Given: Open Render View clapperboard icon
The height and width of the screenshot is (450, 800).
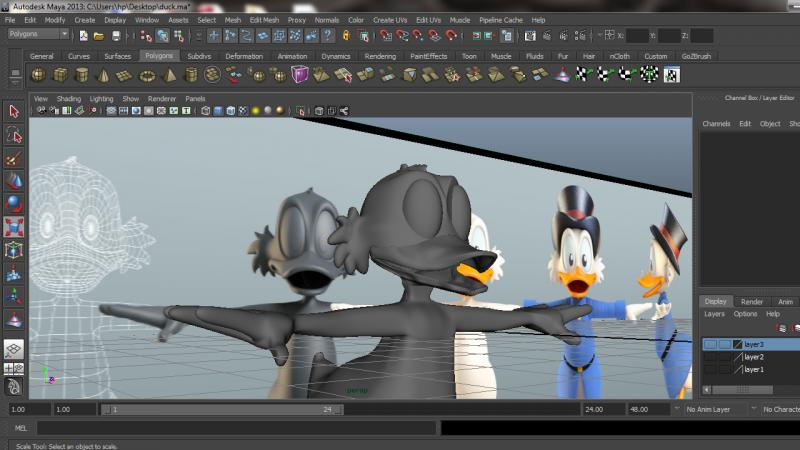Looking at the screenshot, I should [530, 36].
